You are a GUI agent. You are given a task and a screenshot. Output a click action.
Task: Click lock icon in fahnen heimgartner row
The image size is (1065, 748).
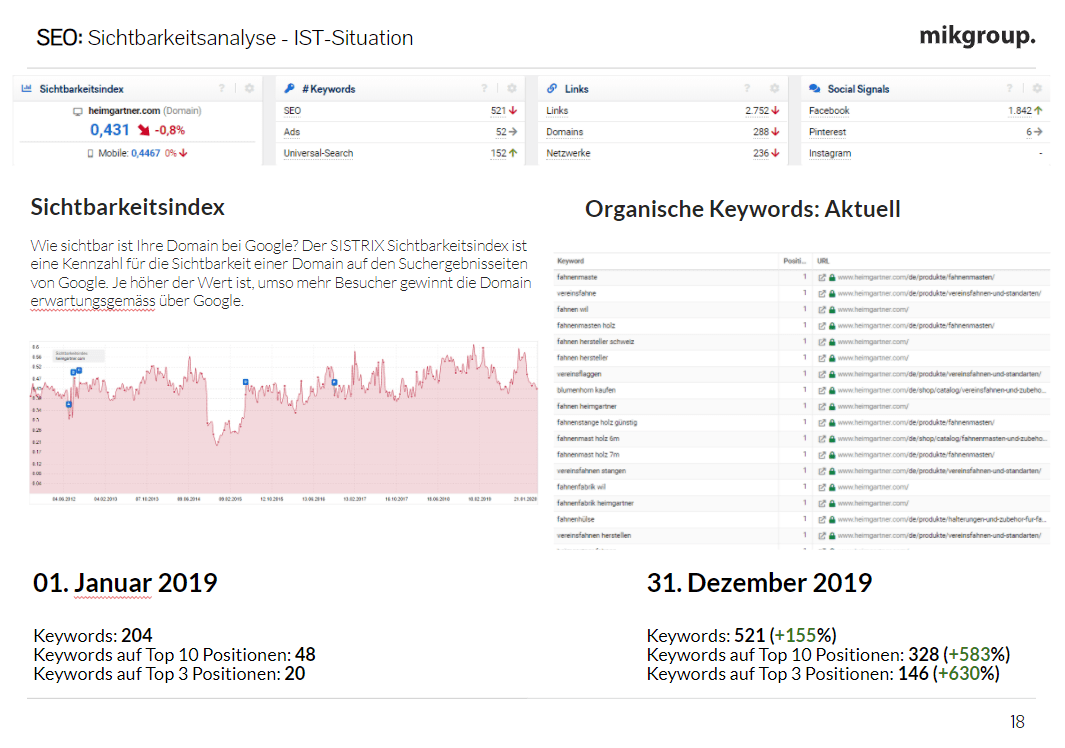click(x=832, y=407)
